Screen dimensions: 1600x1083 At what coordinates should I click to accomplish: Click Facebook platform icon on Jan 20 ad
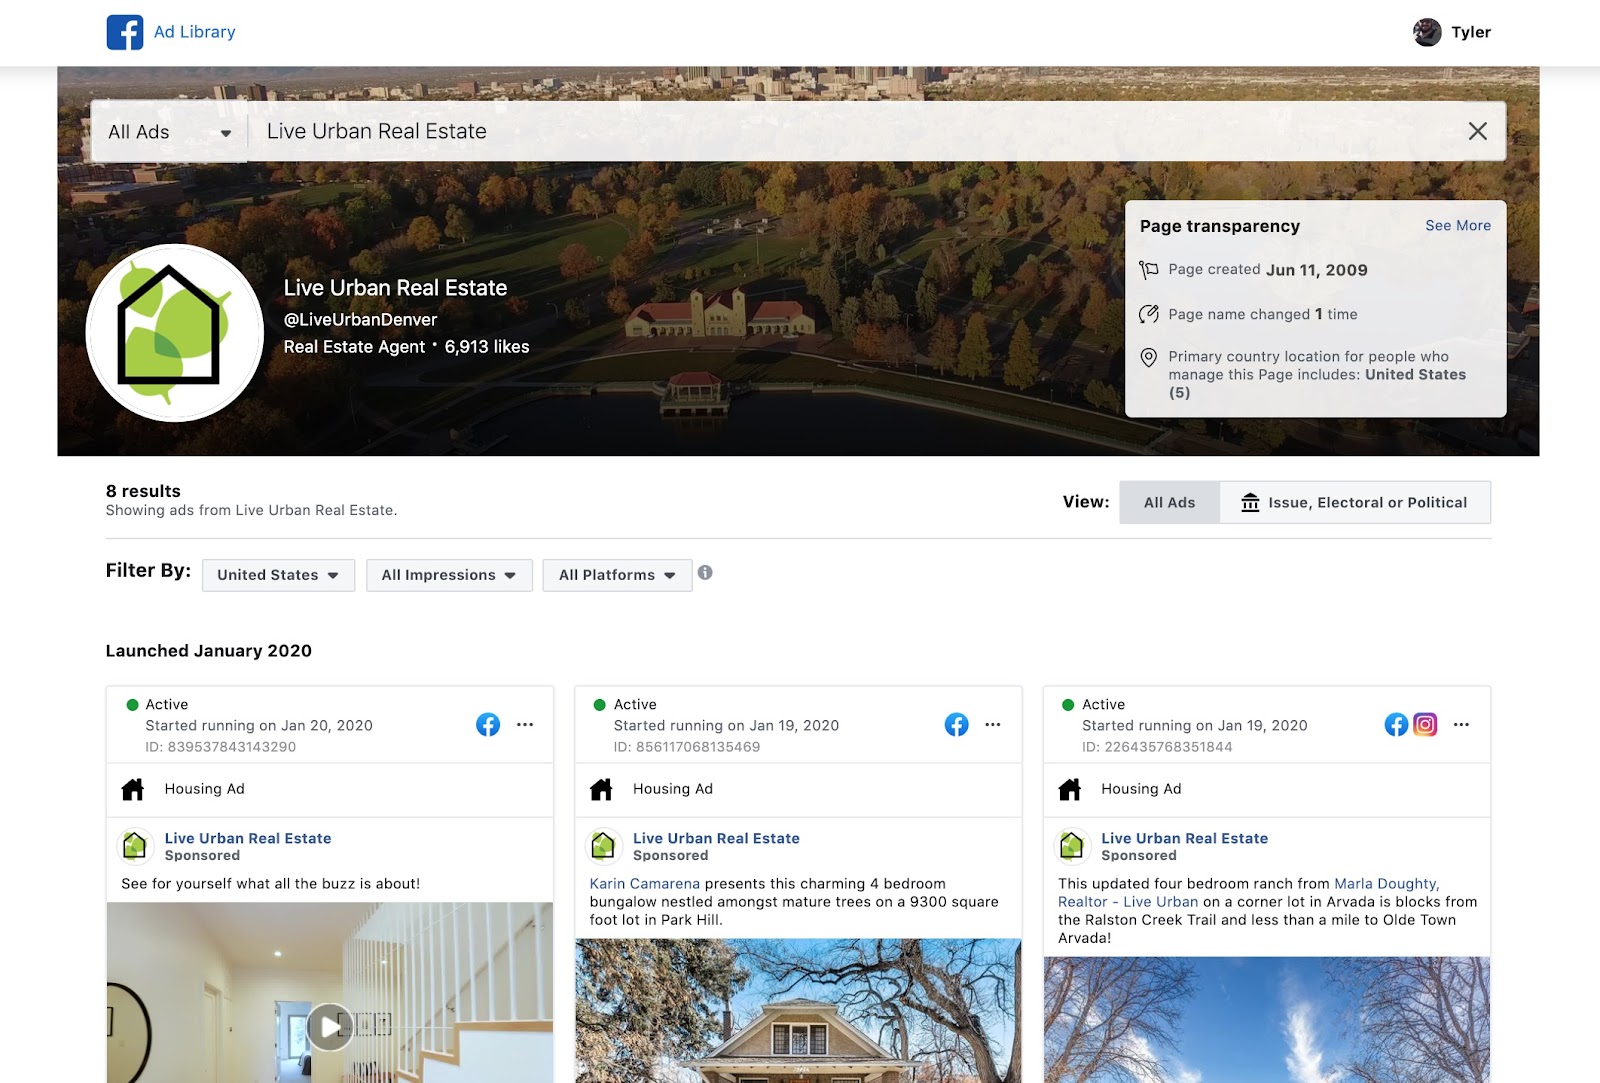(x=488, y=725)
